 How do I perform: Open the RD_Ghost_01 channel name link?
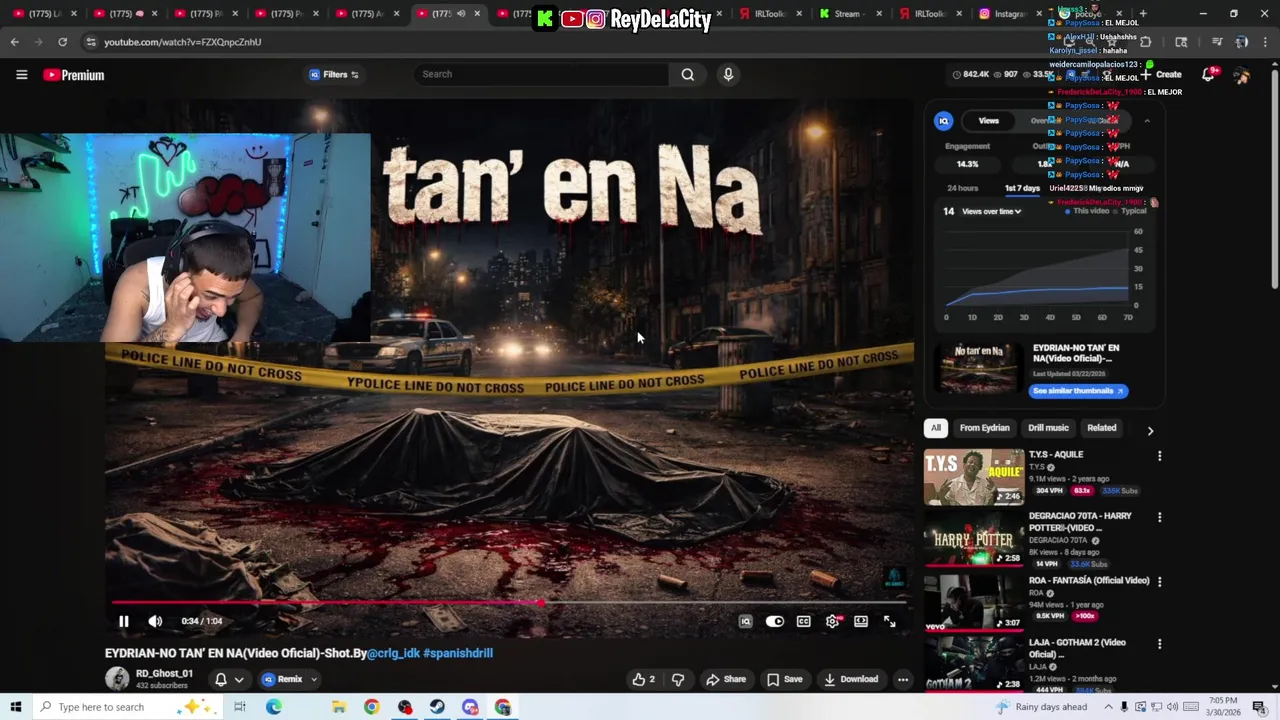pyautogui.click(x=164, y=673)
